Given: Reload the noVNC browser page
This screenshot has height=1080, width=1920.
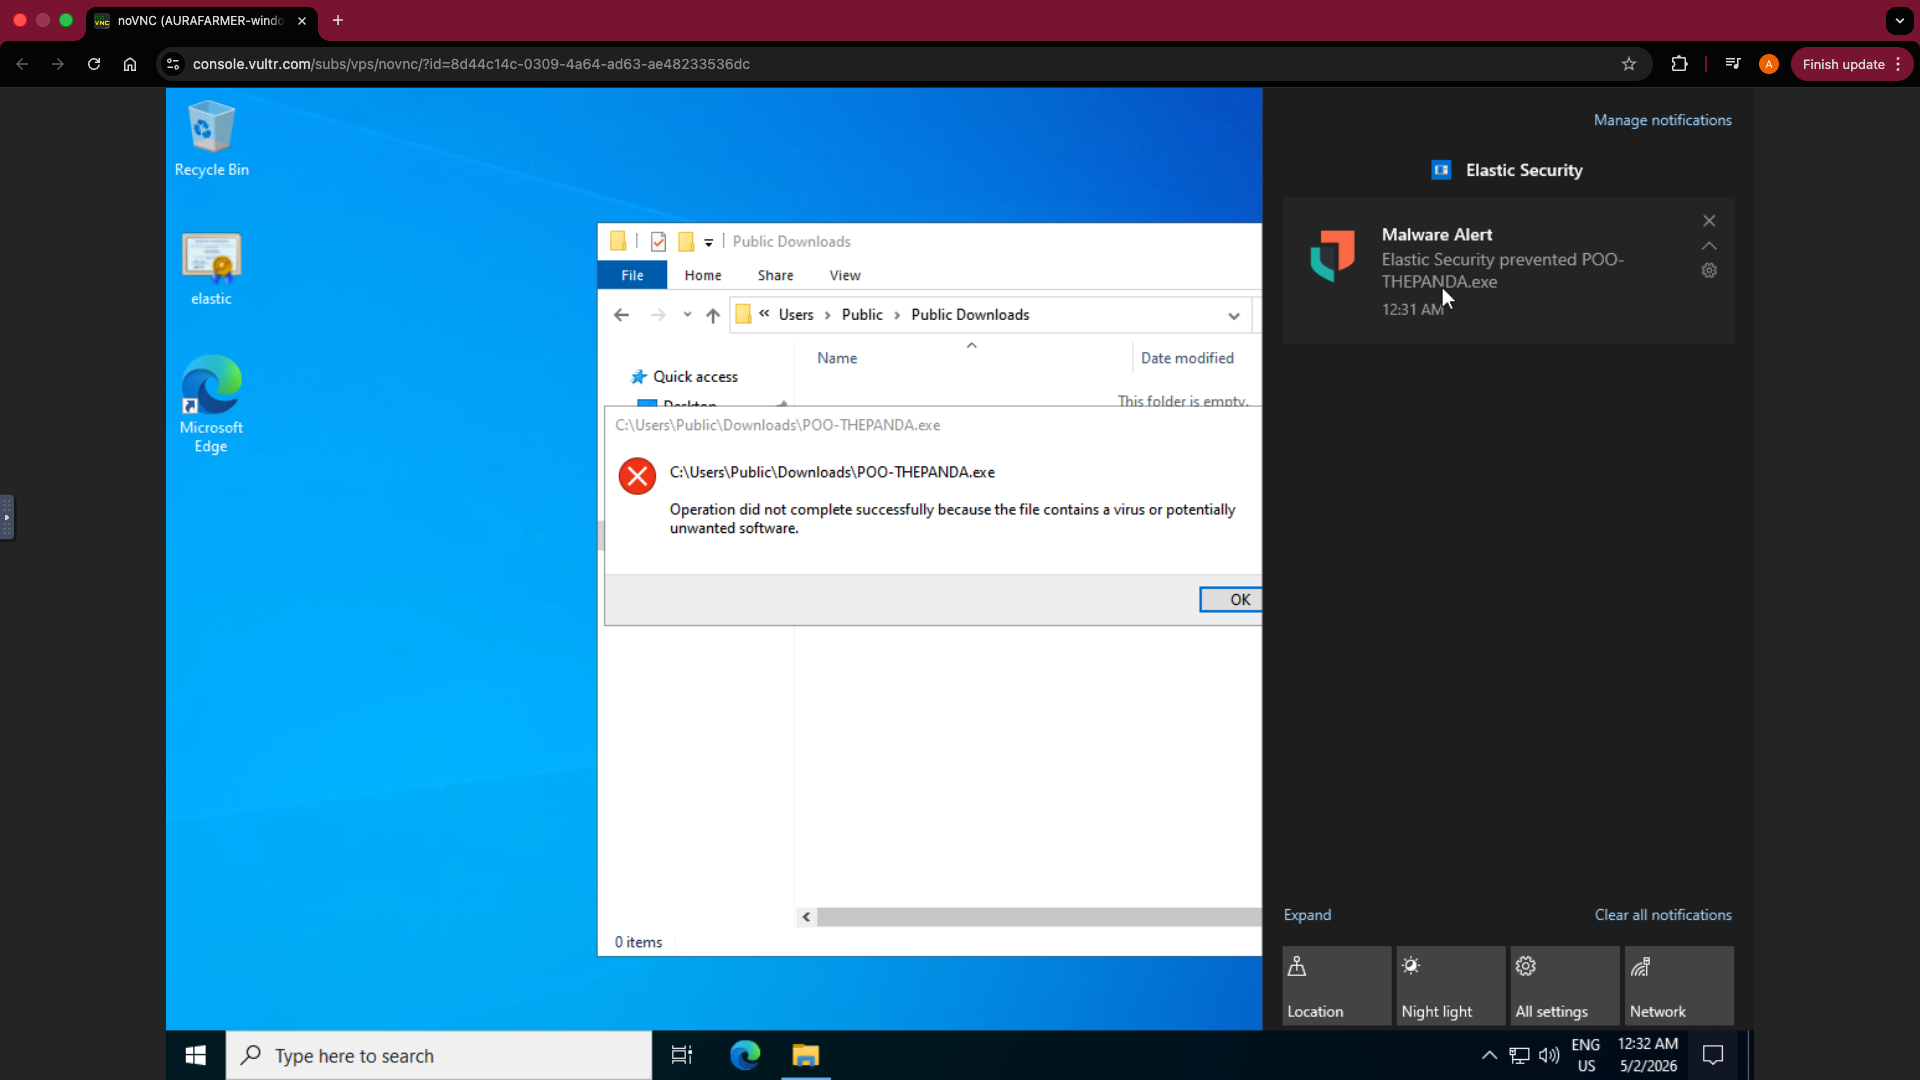Looking at the screenshot, I should [x=94, y=64].
